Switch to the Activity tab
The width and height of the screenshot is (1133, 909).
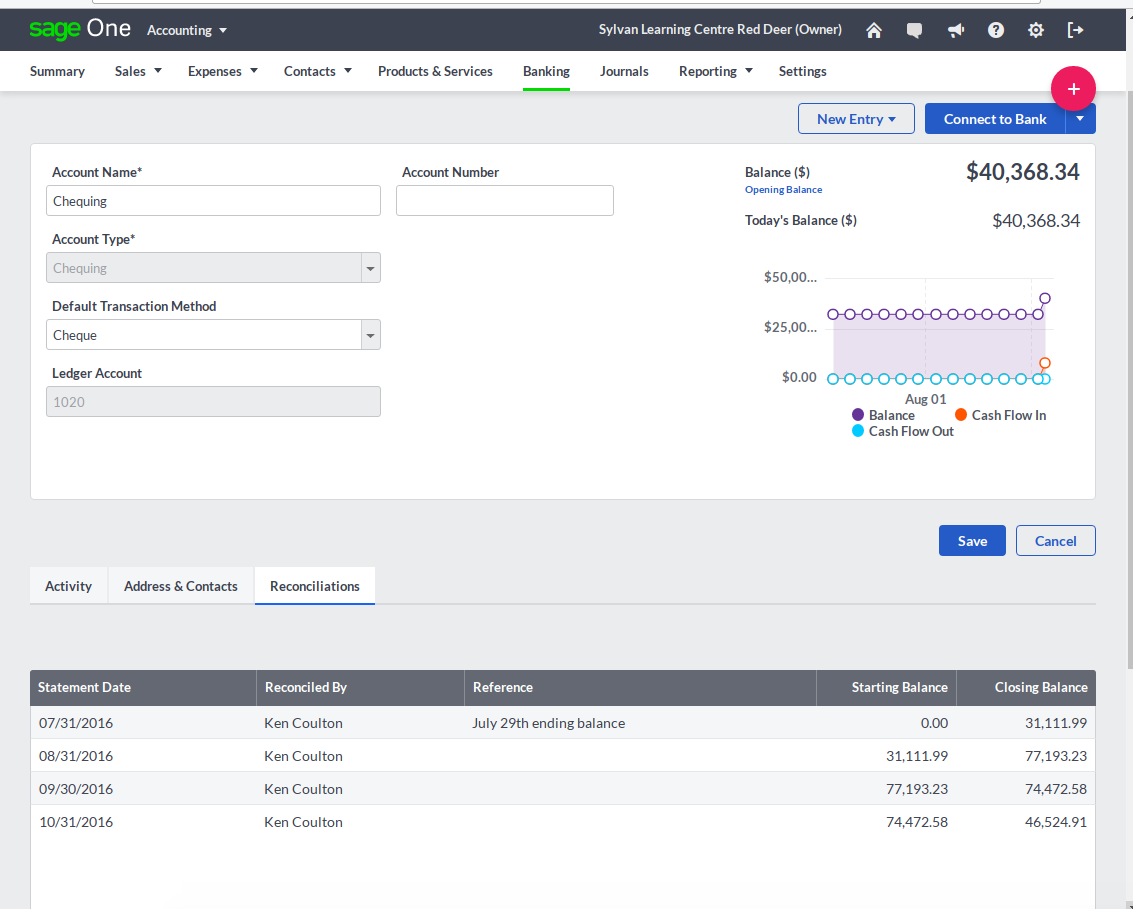click(69, 586)
